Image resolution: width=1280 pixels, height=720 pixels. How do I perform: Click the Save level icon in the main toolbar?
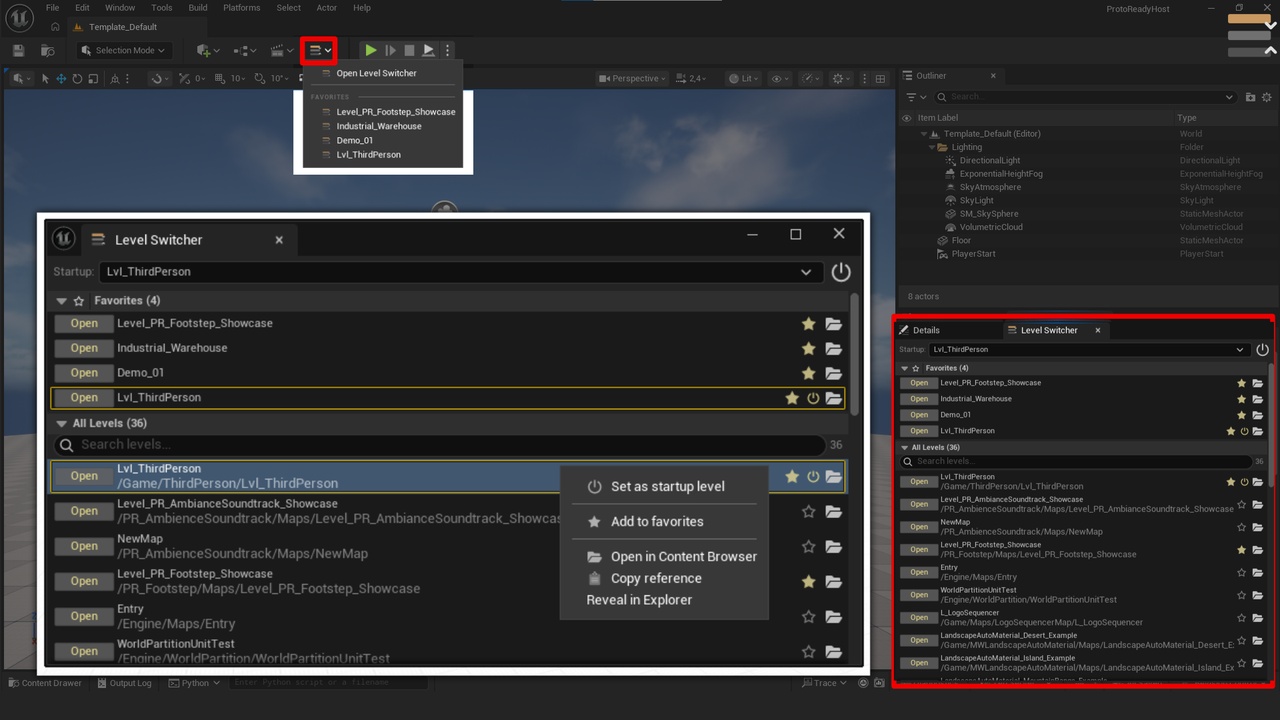18,50
